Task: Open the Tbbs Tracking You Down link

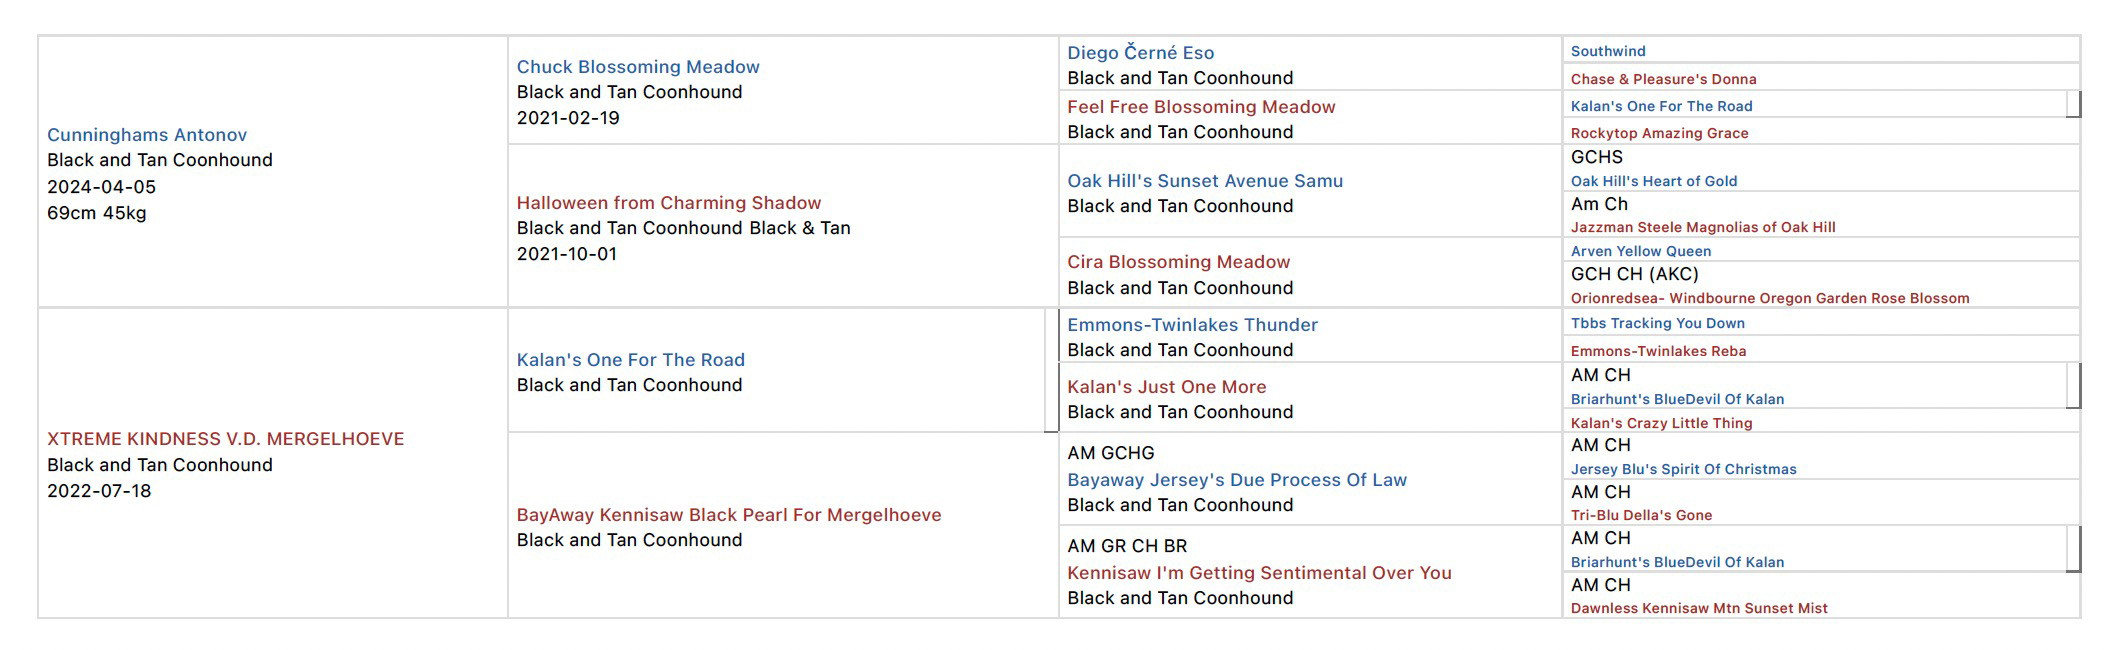Action: [x=1657, y=323]
